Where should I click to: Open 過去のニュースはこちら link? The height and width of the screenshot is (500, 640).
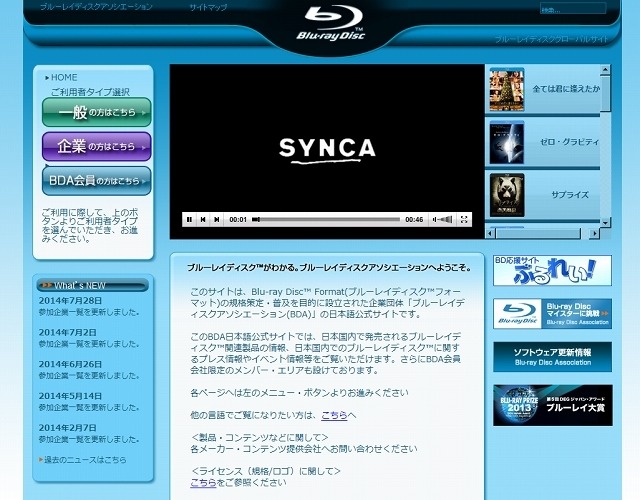pyautogui.click(x=83, y=460)
